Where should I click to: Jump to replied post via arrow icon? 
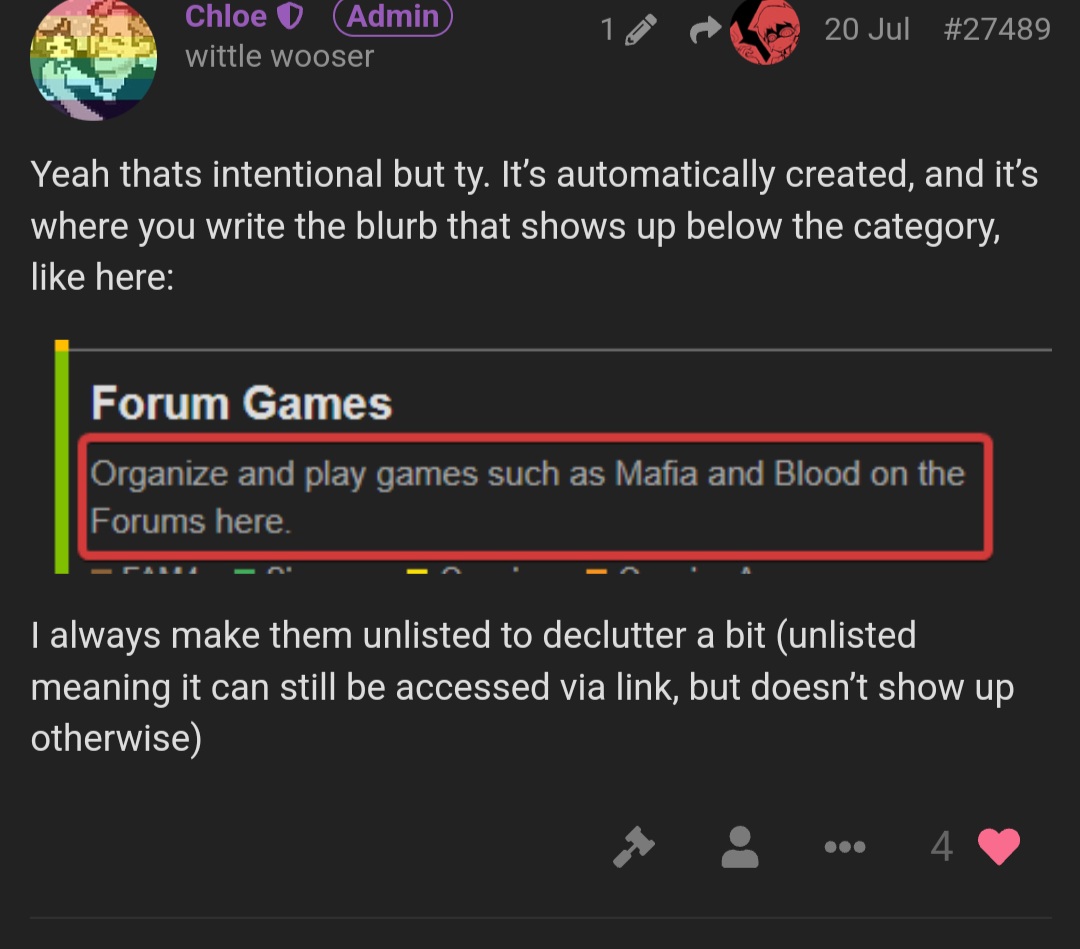point(705,30)
